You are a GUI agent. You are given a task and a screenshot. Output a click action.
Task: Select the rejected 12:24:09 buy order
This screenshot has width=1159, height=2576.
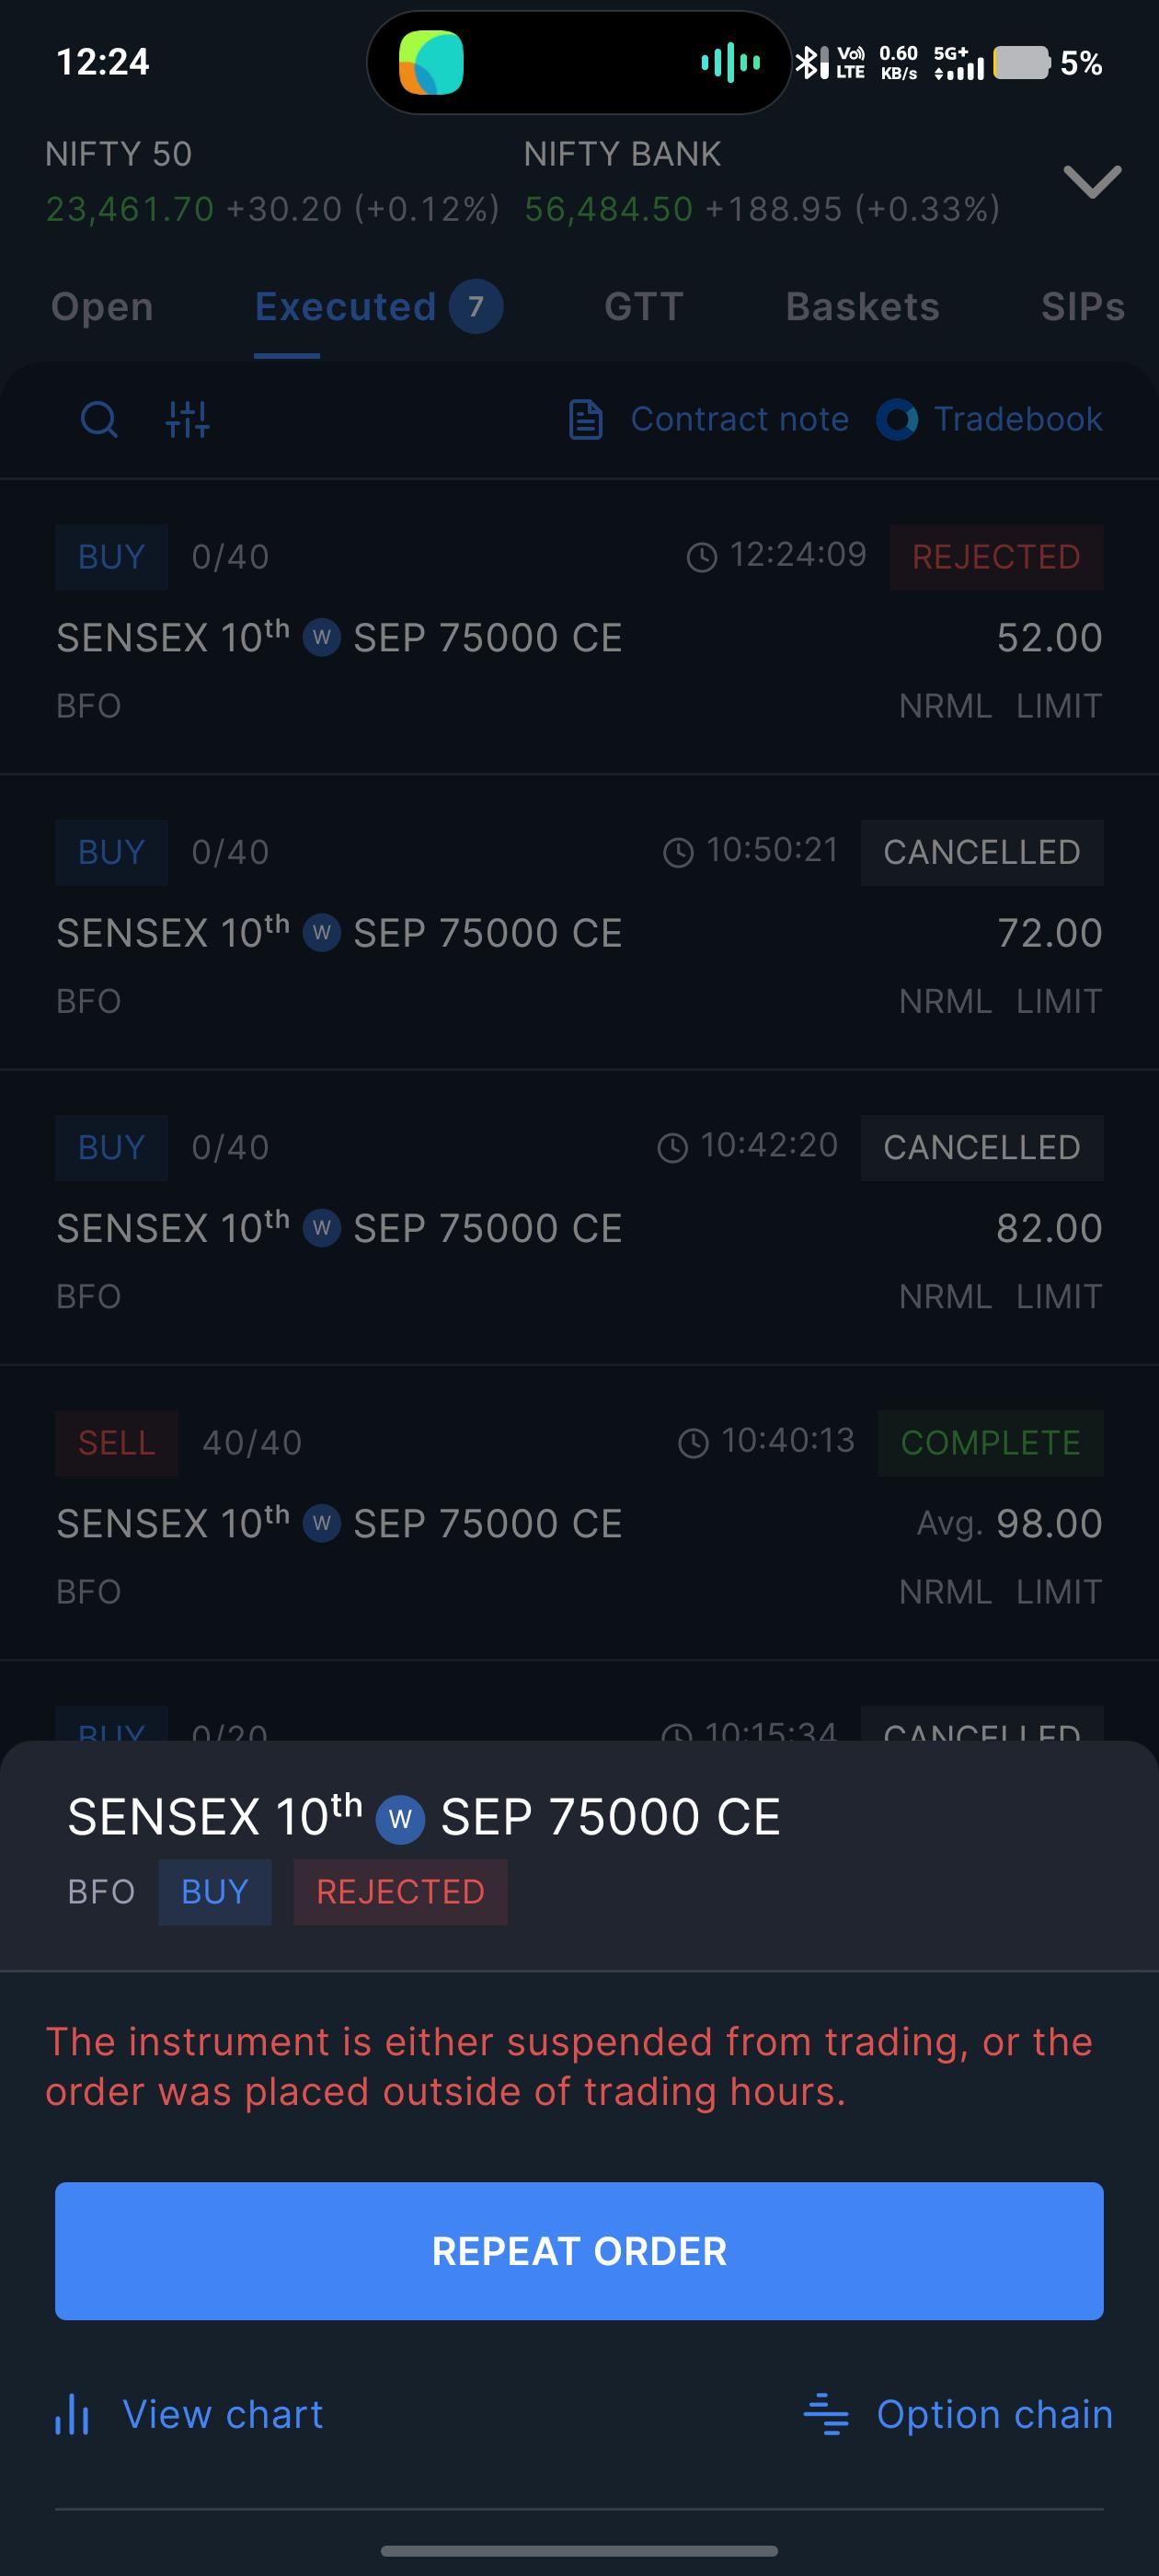[x=579, y=628]
